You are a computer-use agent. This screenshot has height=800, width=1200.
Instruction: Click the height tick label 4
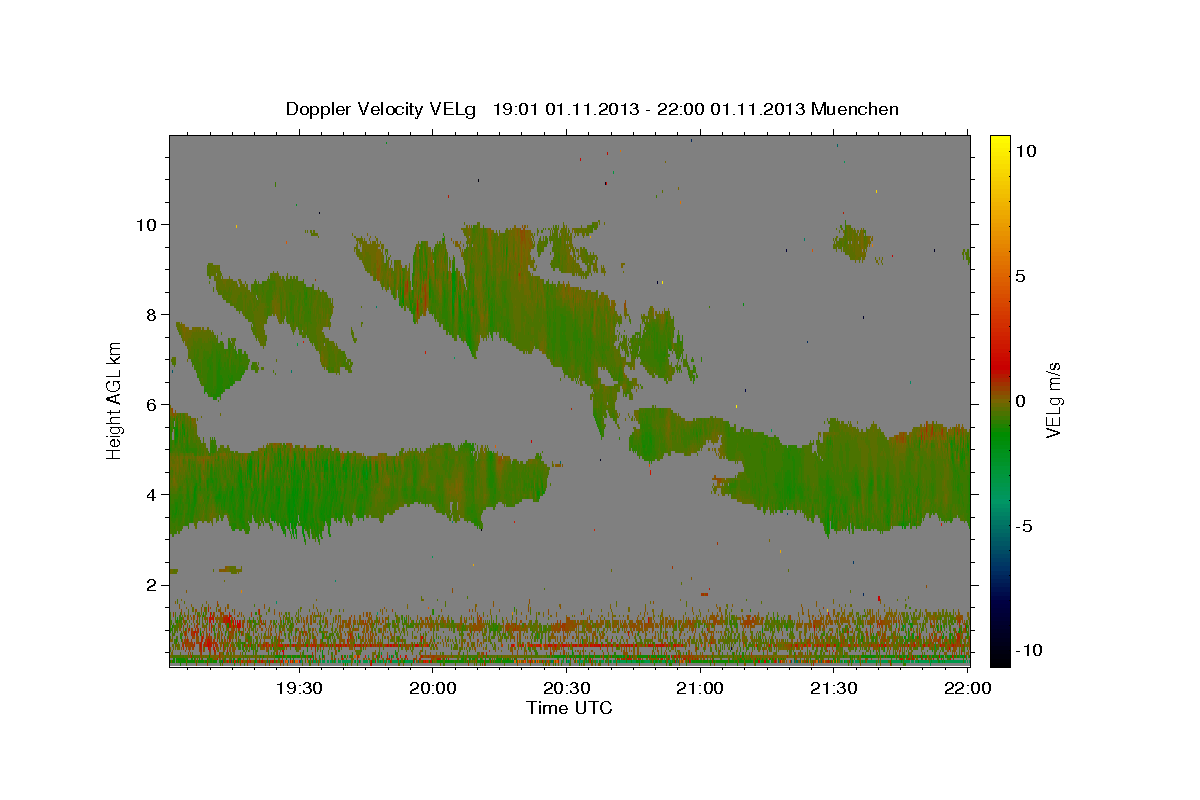[150, 494]
